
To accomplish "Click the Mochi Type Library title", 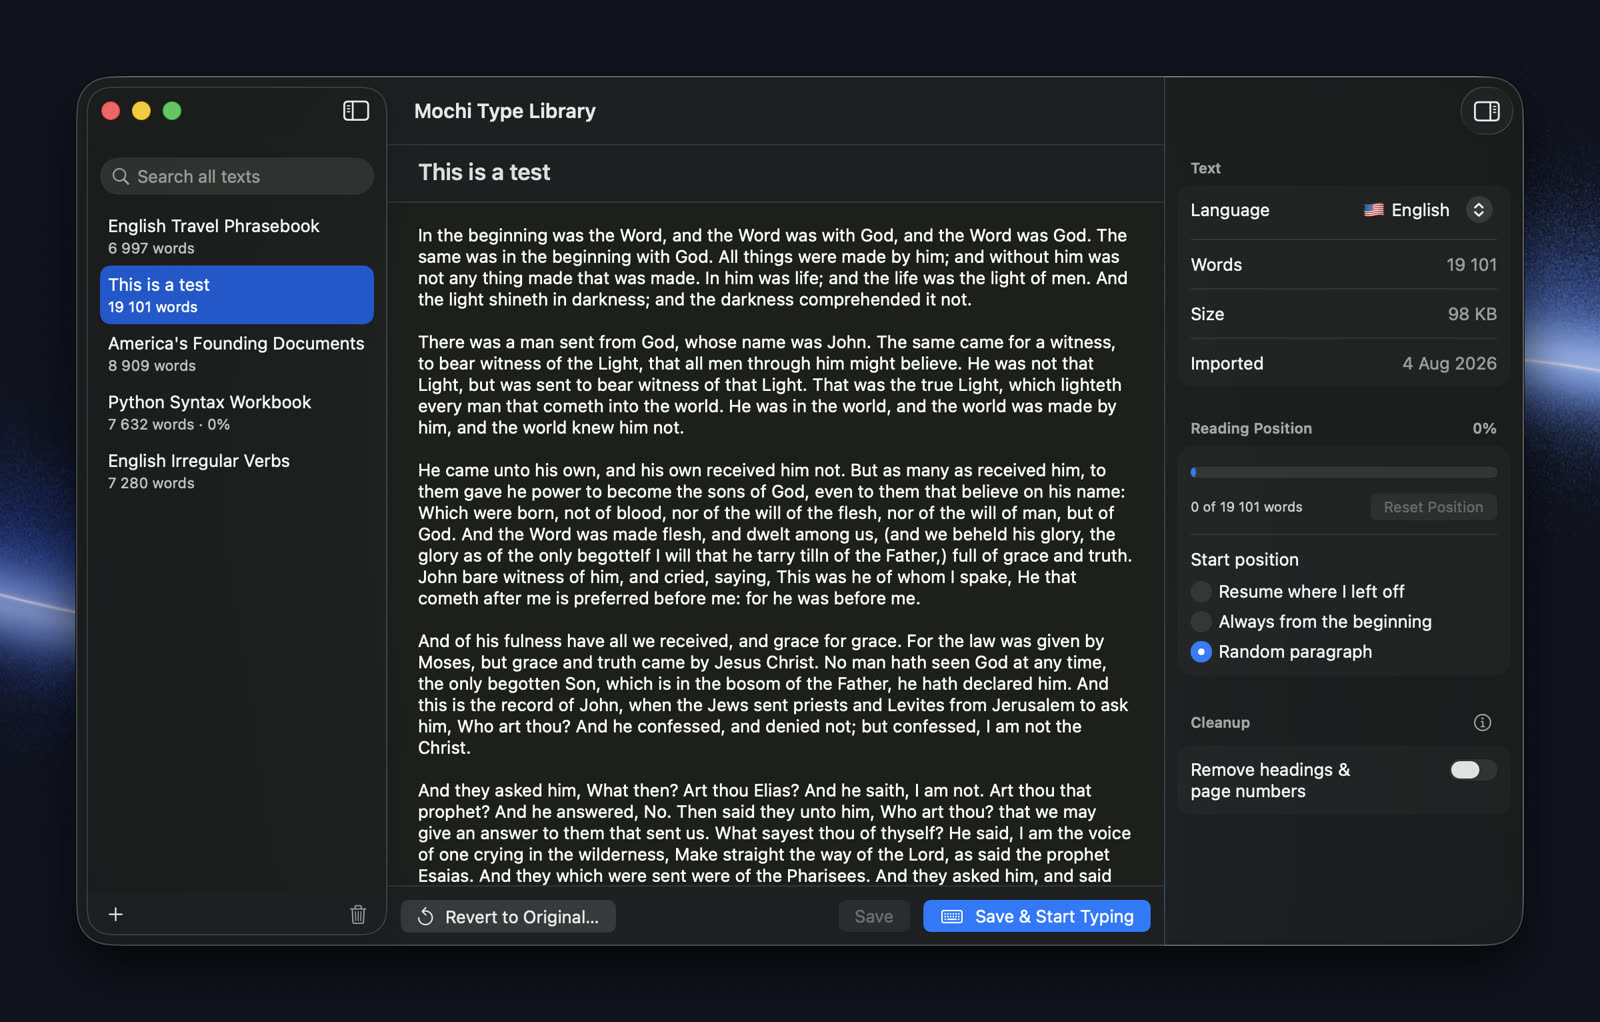I will click(x=505, y=111).
